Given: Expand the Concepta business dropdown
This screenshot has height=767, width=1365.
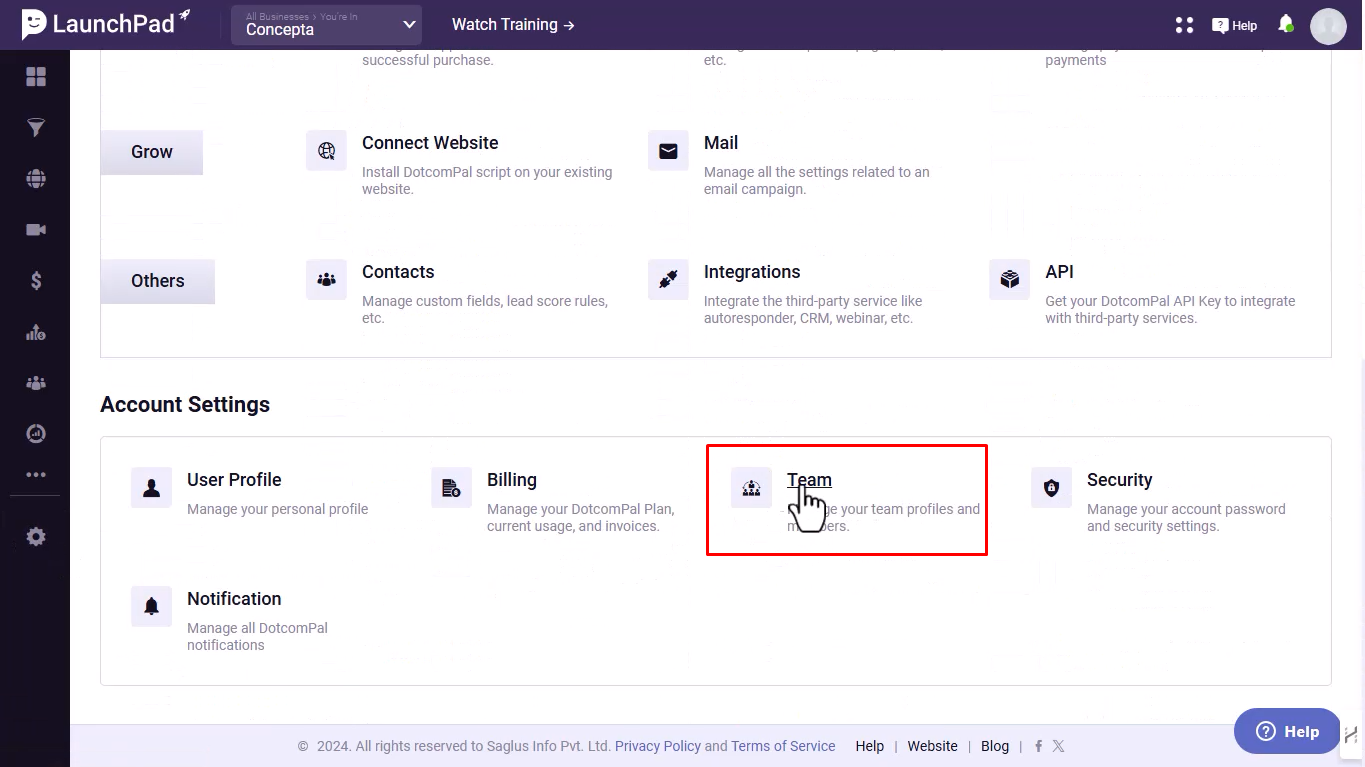Looking at the screenshot, I should coord(326,25).
